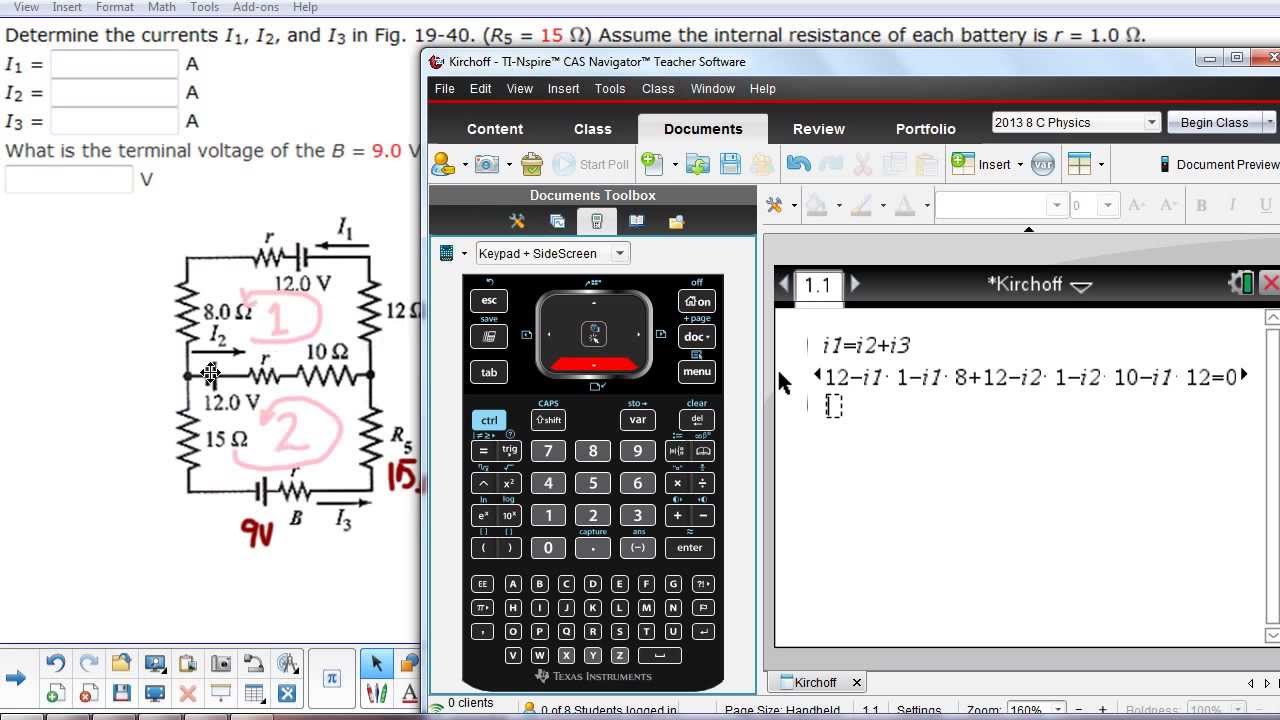Viewport: 1280px width, 720px height.
Task: Open the font name combo box
Action: point(1001,205)
